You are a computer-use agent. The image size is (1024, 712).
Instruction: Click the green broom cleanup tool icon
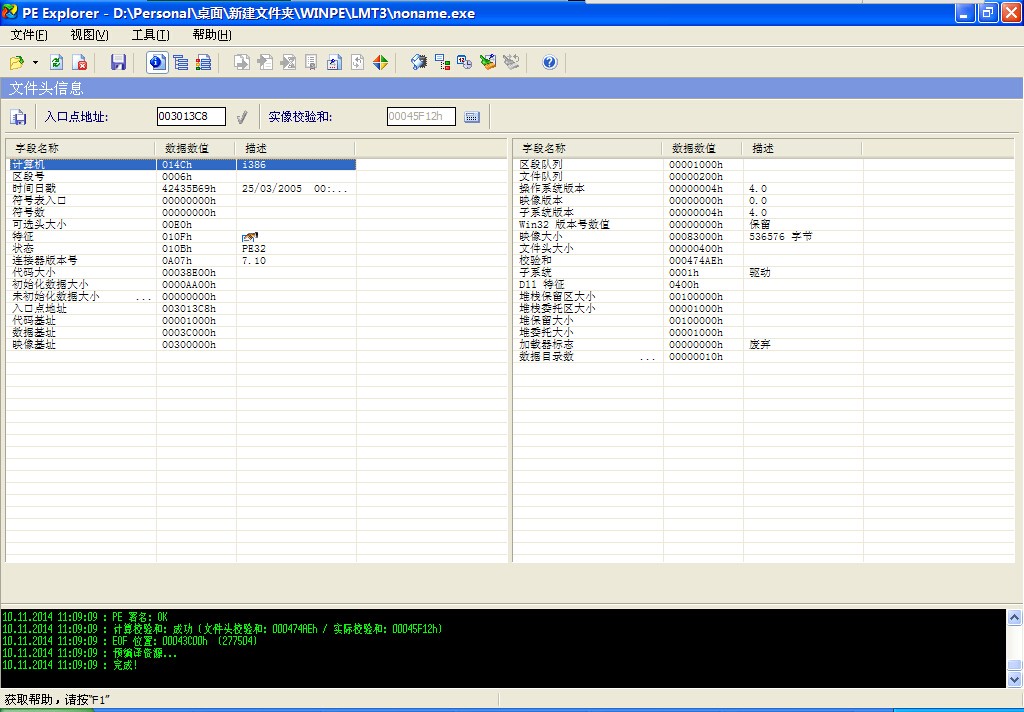pos(488,63)
